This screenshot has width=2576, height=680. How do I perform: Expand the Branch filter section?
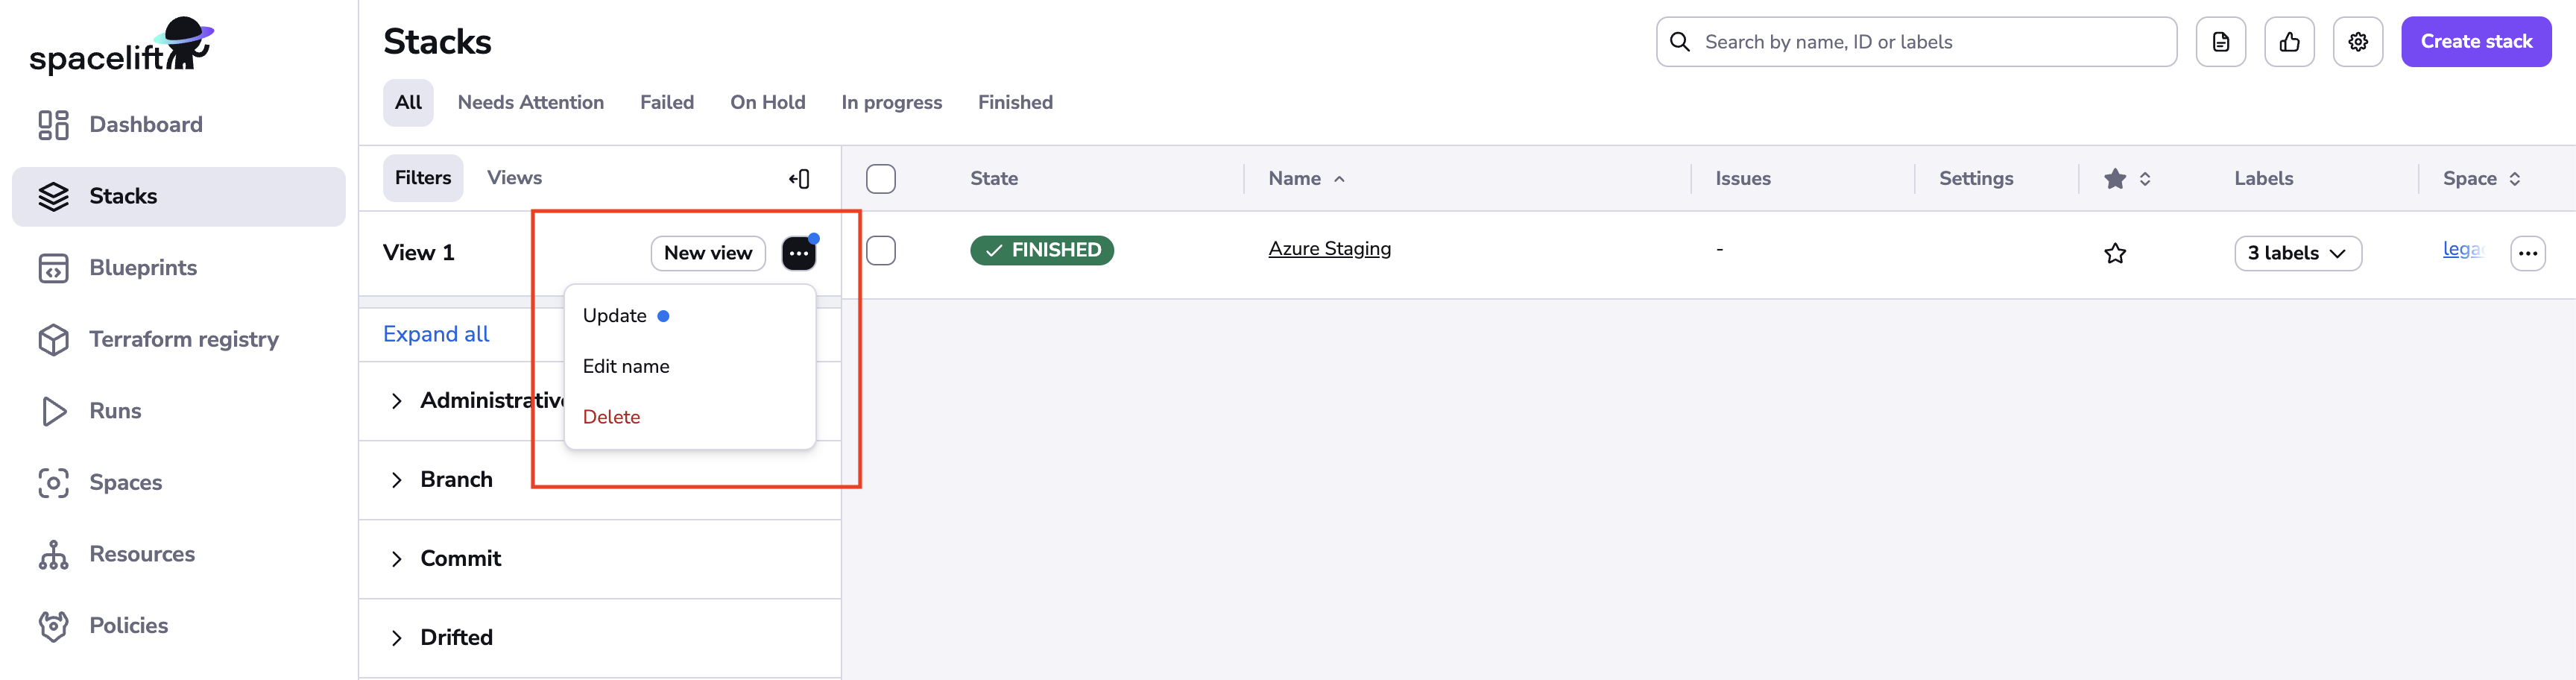click(456, 479)
